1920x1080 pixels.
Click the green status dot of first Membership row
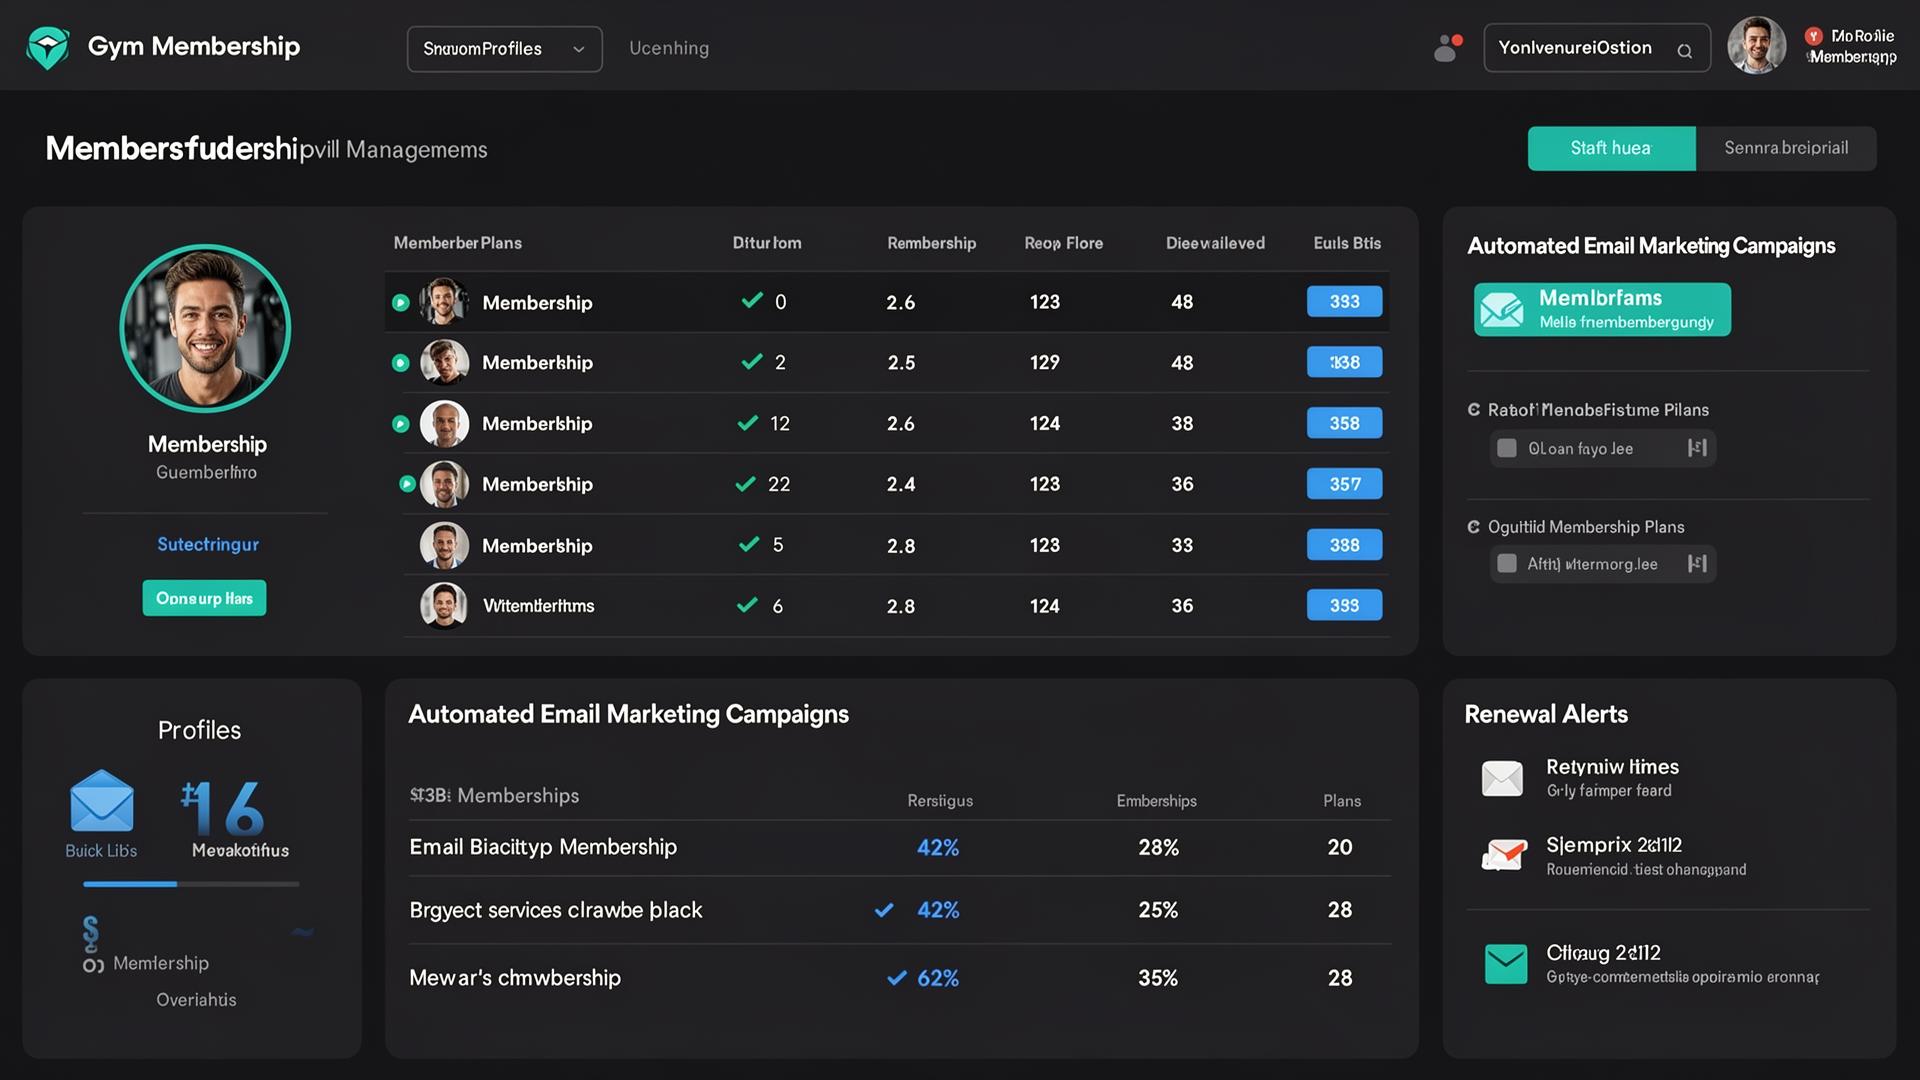tap(401, 303)
